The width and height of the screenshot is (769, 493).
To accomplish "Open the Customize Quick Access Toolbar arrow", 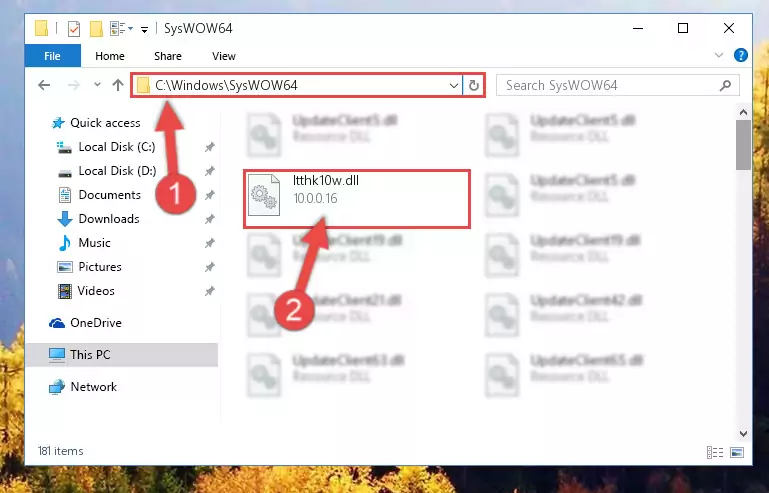I will (x=144, y=30).
